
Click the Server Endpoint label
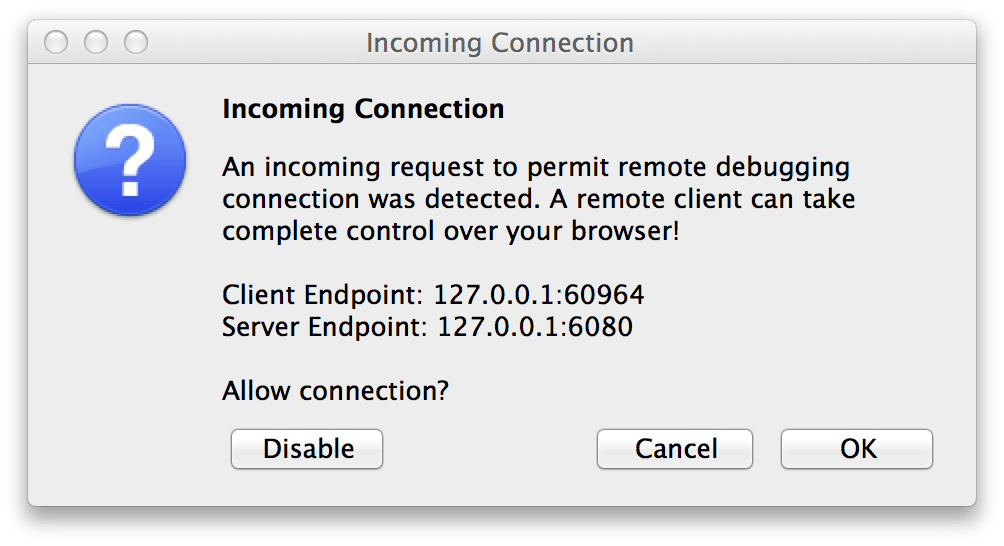point(326,326)
